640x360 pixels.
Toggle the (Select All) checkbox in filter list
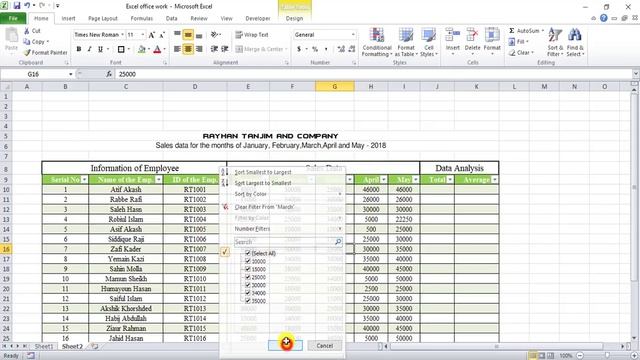pyautogui.click(x=248, y=253)
